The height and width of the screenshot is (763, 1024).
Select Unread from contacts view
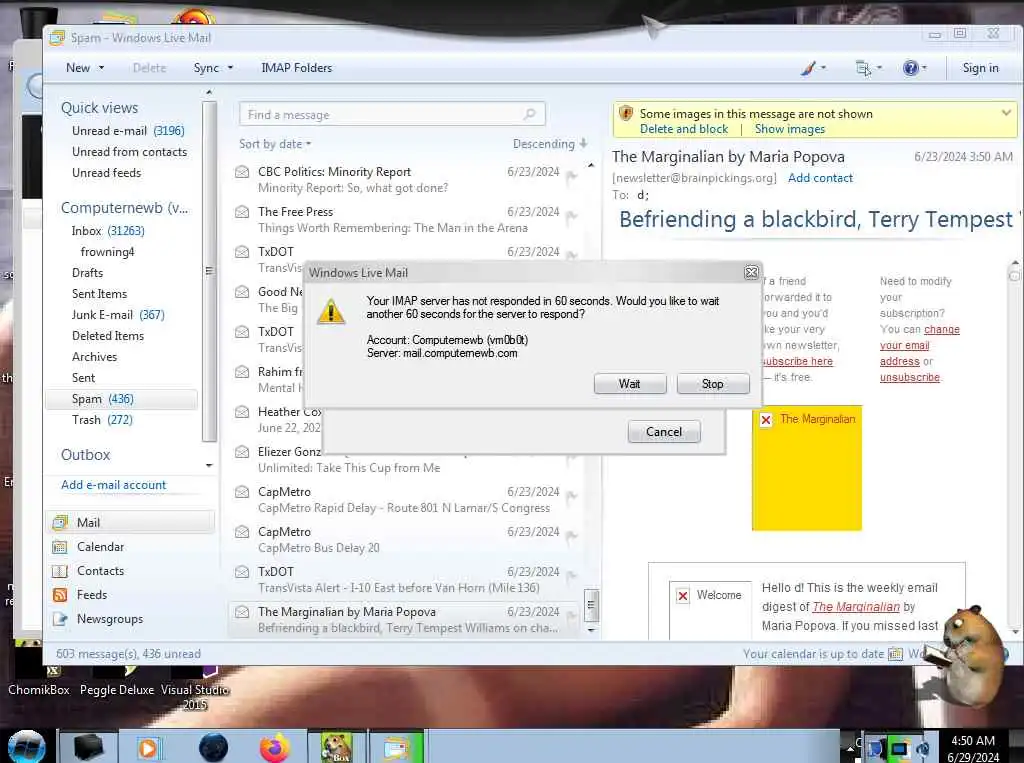click(129, 152)
